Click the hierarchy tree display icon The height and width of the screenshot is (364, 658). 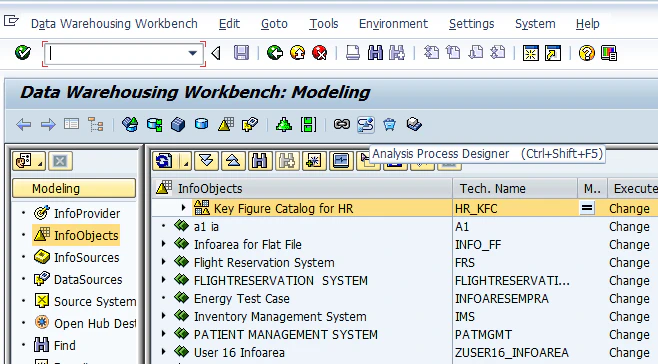(96, 125)
